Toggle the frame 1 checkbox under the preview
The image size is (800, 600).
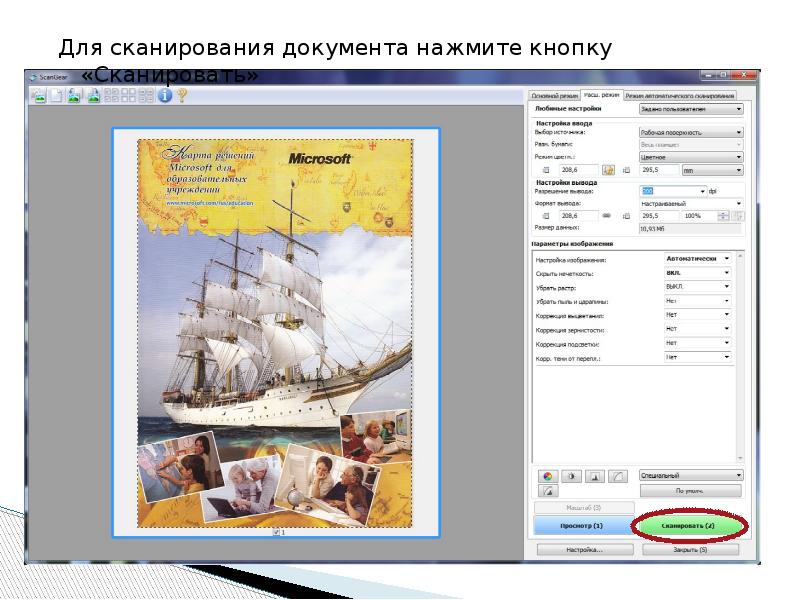pyautogui.click(x=276, y=532)
